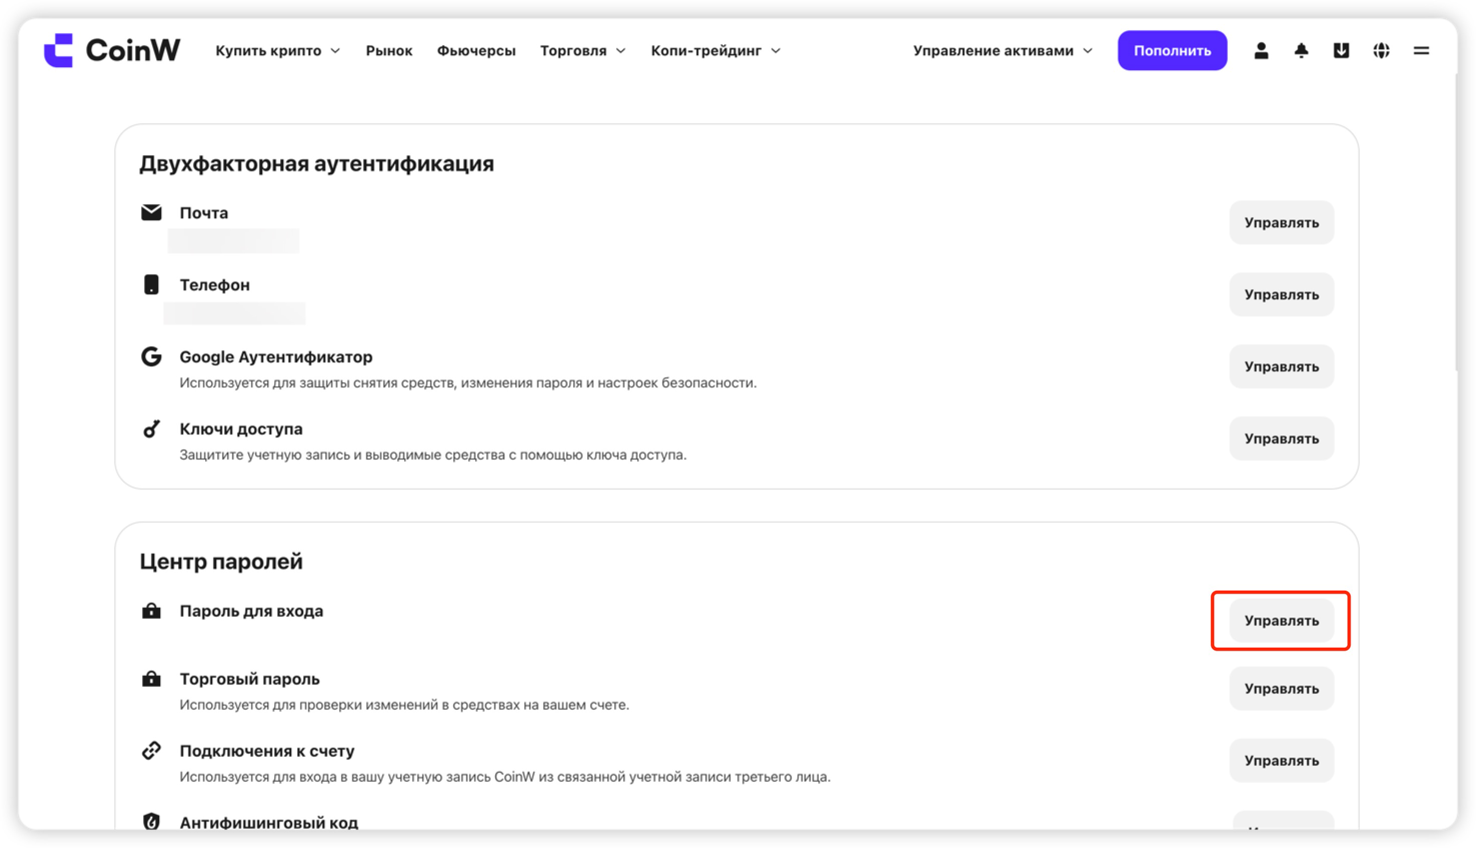This screenshot has height=848, width=1476.
Task: Click the lock icon beside Торговый пароль
Action: 151,678
